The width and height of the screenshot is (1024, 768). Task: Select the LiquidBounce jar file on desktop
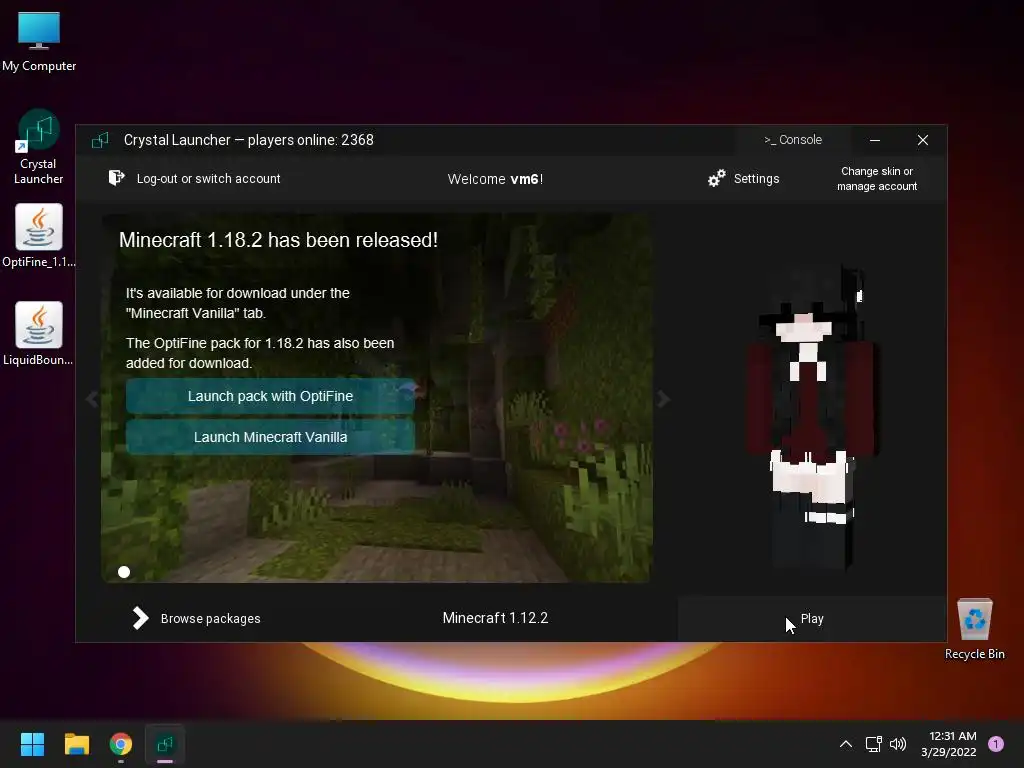[39, 334]
